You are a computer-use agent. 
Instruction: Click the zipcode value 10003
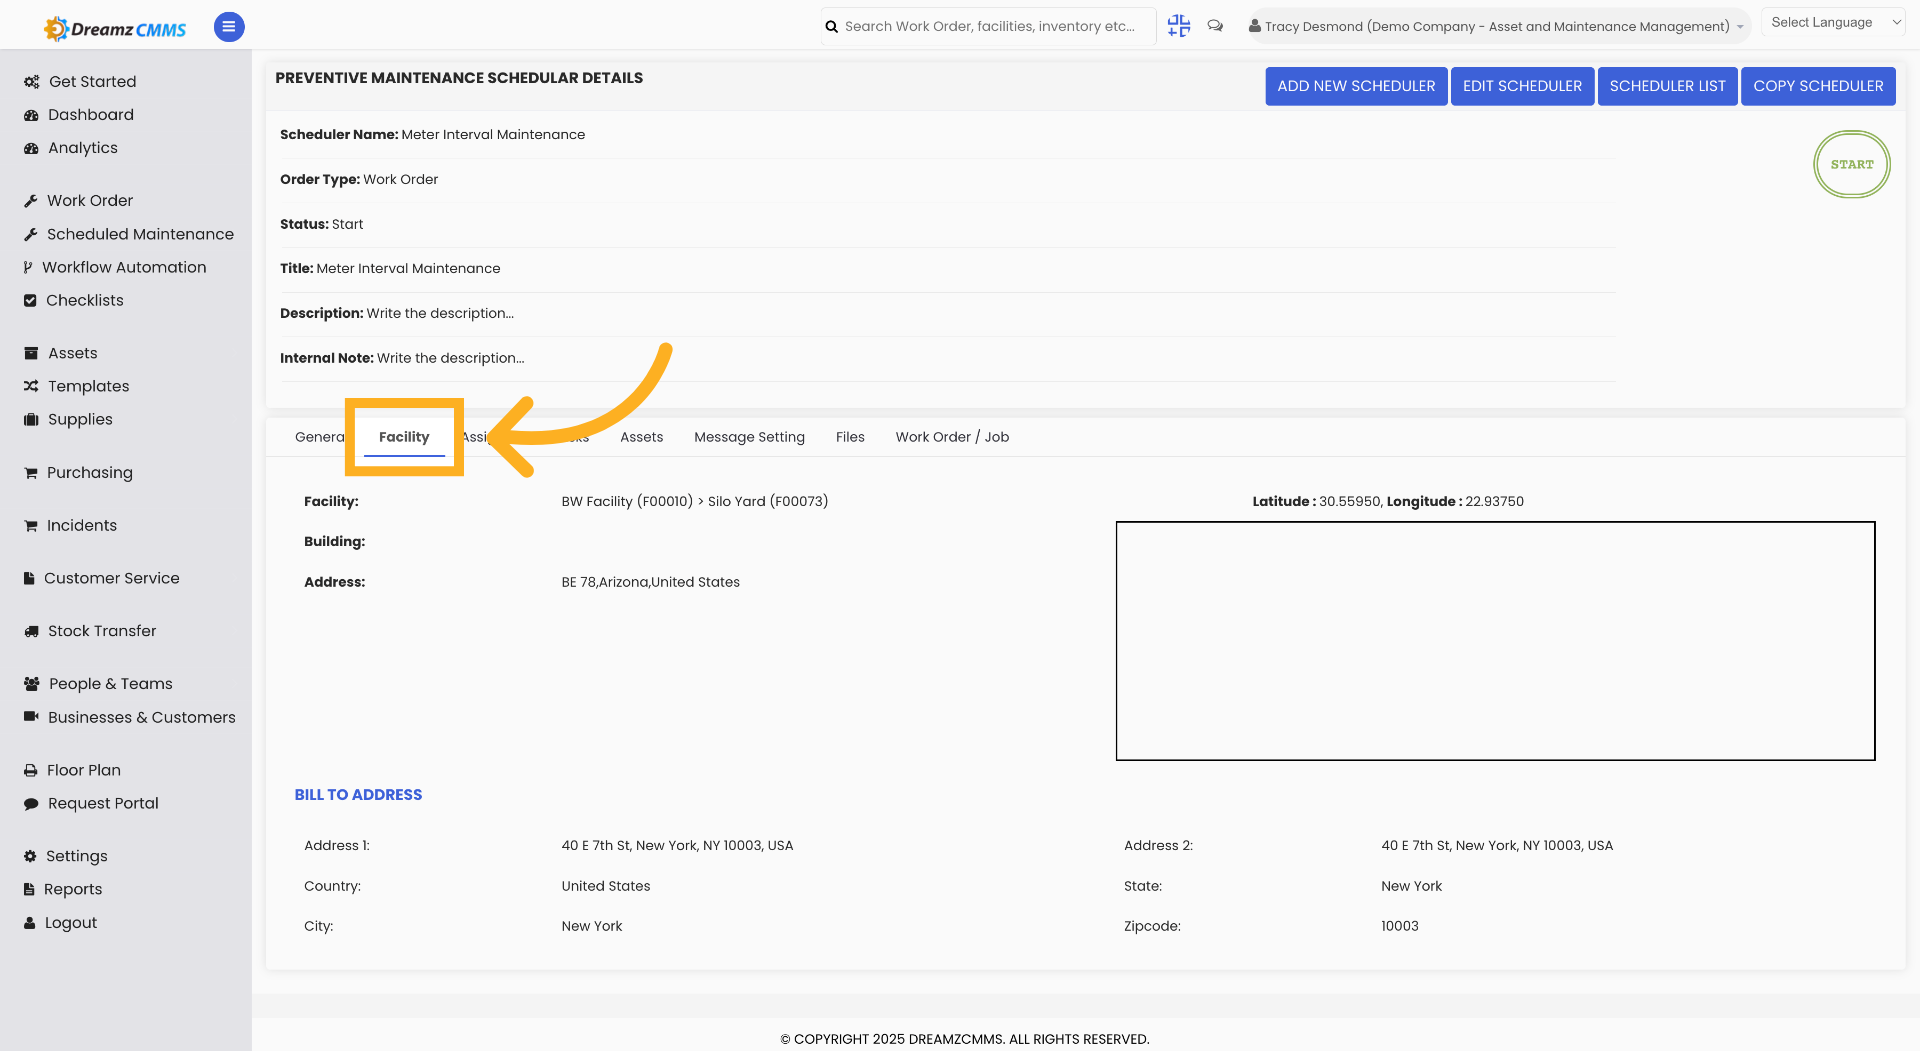pos(1400,926)
